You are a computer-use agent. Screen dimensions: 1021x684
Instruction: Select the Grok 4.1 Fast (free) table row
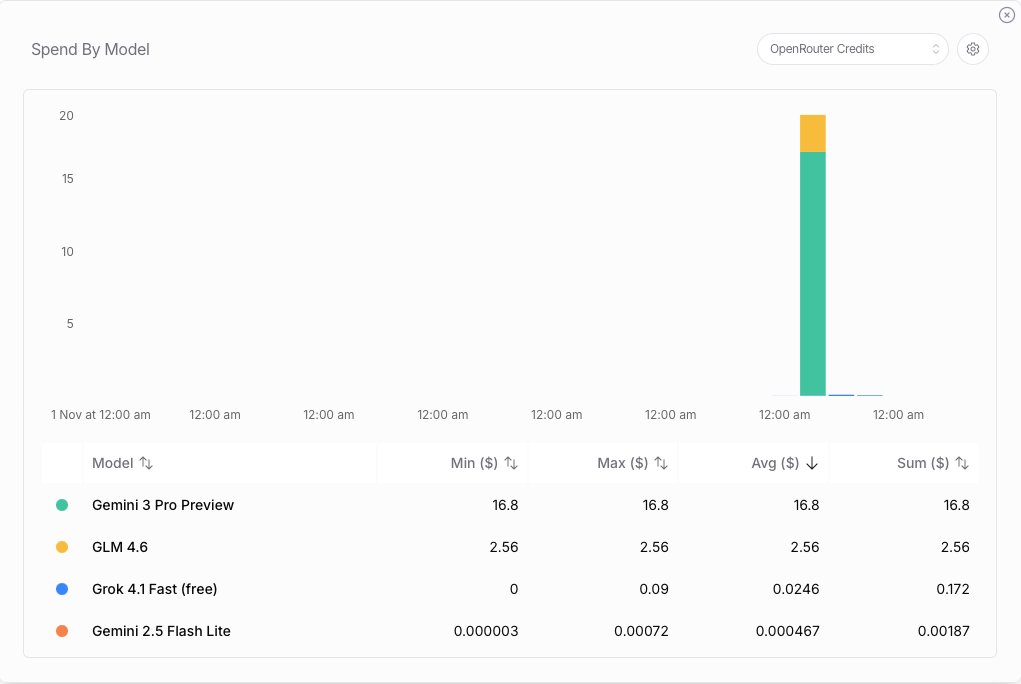(x=400, y=589)
